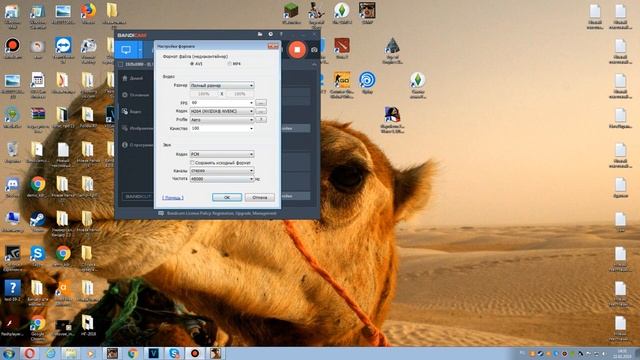Open the General tab in Bandicam's sidebar
This screenshot has height=360, width=640.
[136, 95]
